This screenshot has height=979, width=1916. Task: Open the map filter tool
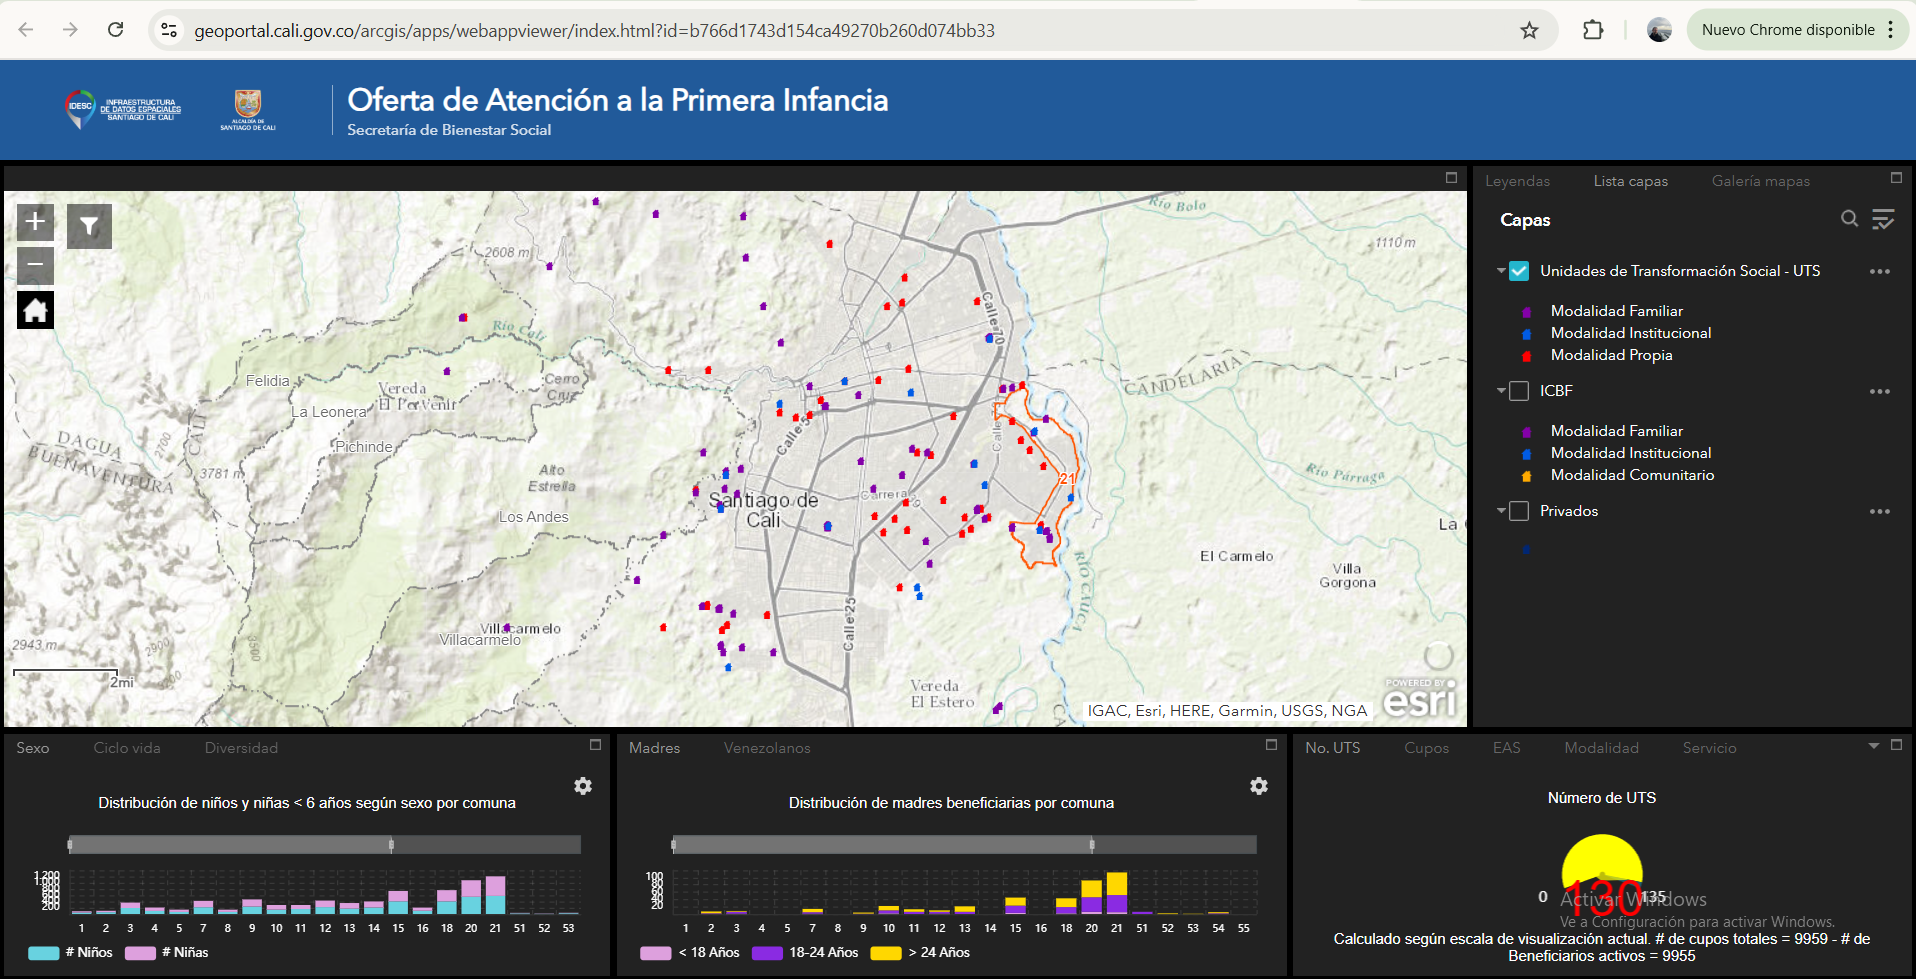pos(89,226)
